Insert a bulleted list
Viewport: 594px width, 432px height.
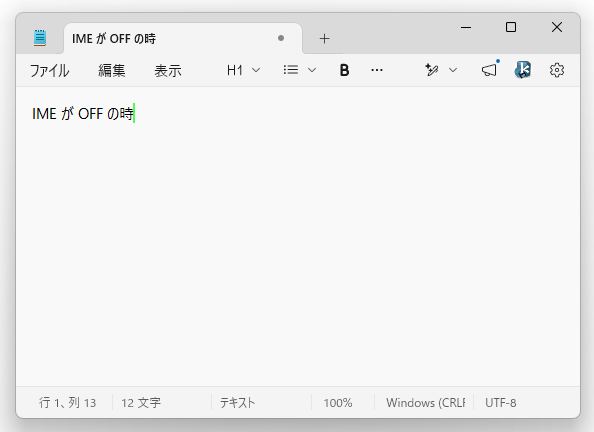[291, 70]
